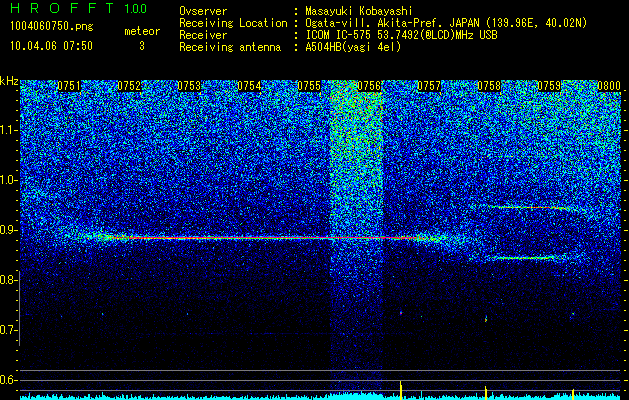Click the yellow meteor spike after 0759
The image size is (629, 400).
click(x=573, y=394)
